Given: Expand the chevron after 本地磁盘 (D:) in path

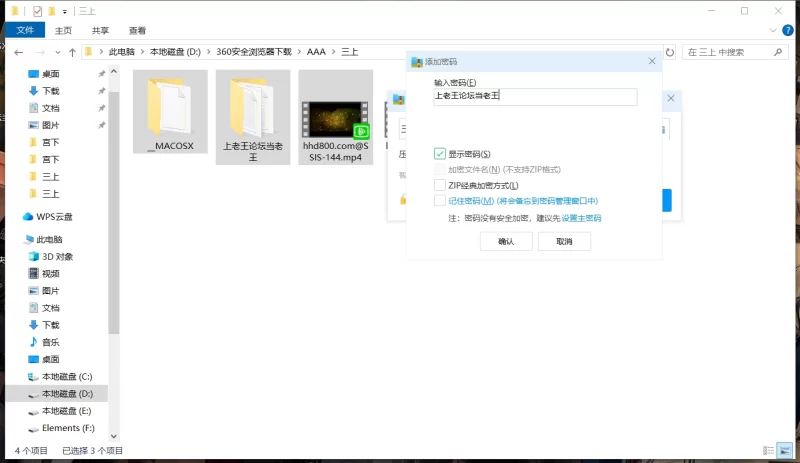Looking at the screenshot, I should pyautogui.click(x=209, y=52).
